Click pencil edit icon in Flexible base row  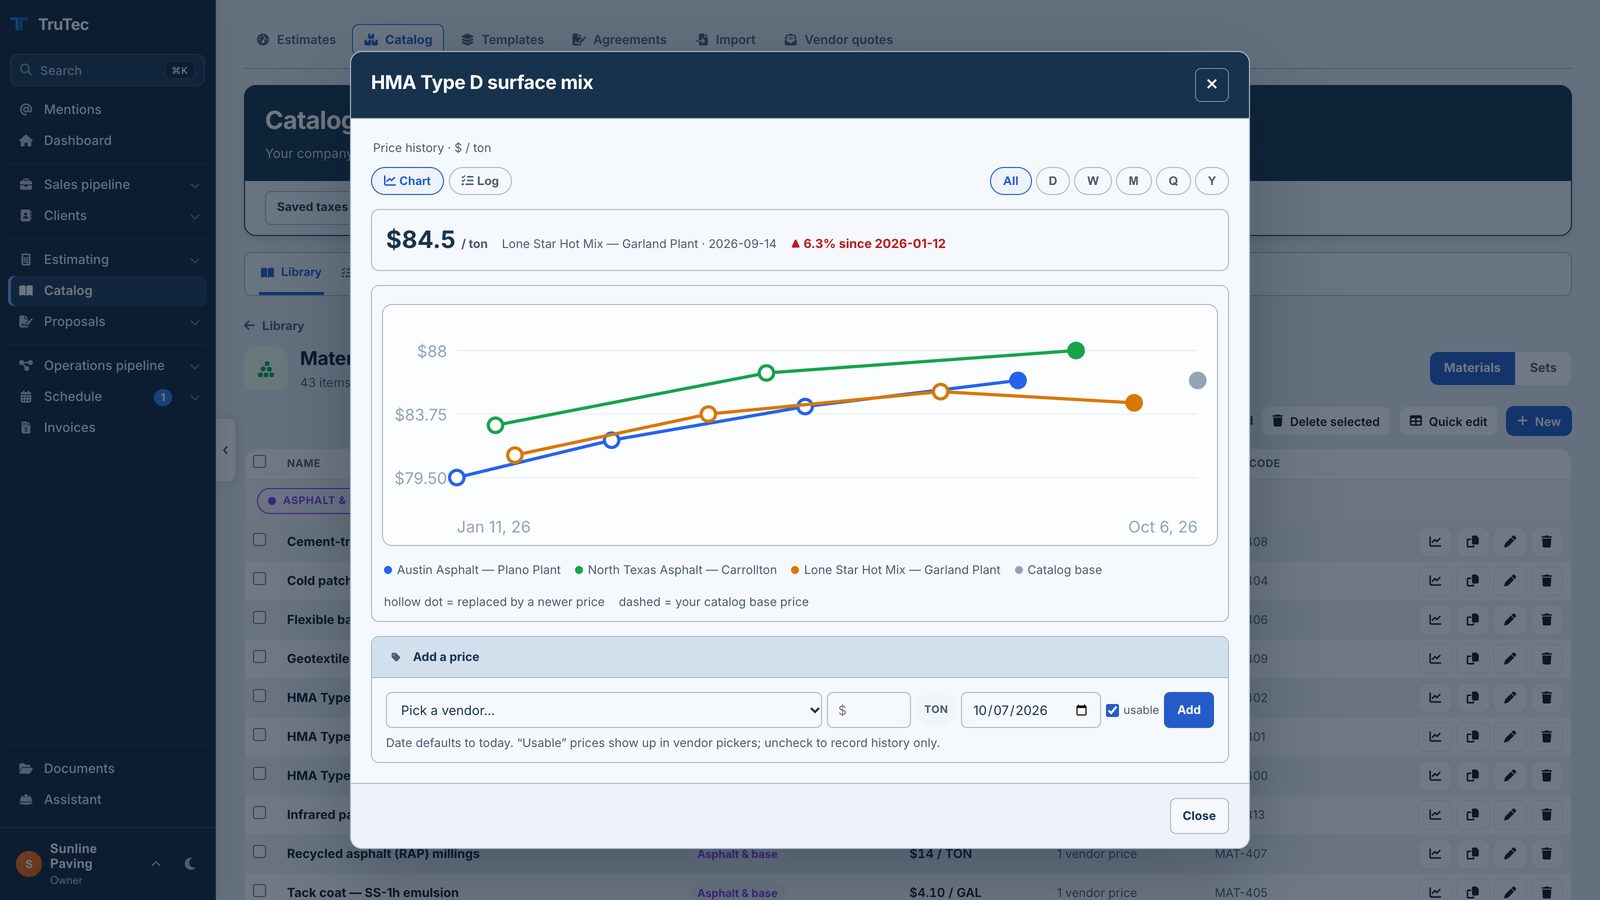pos(1509,620)
